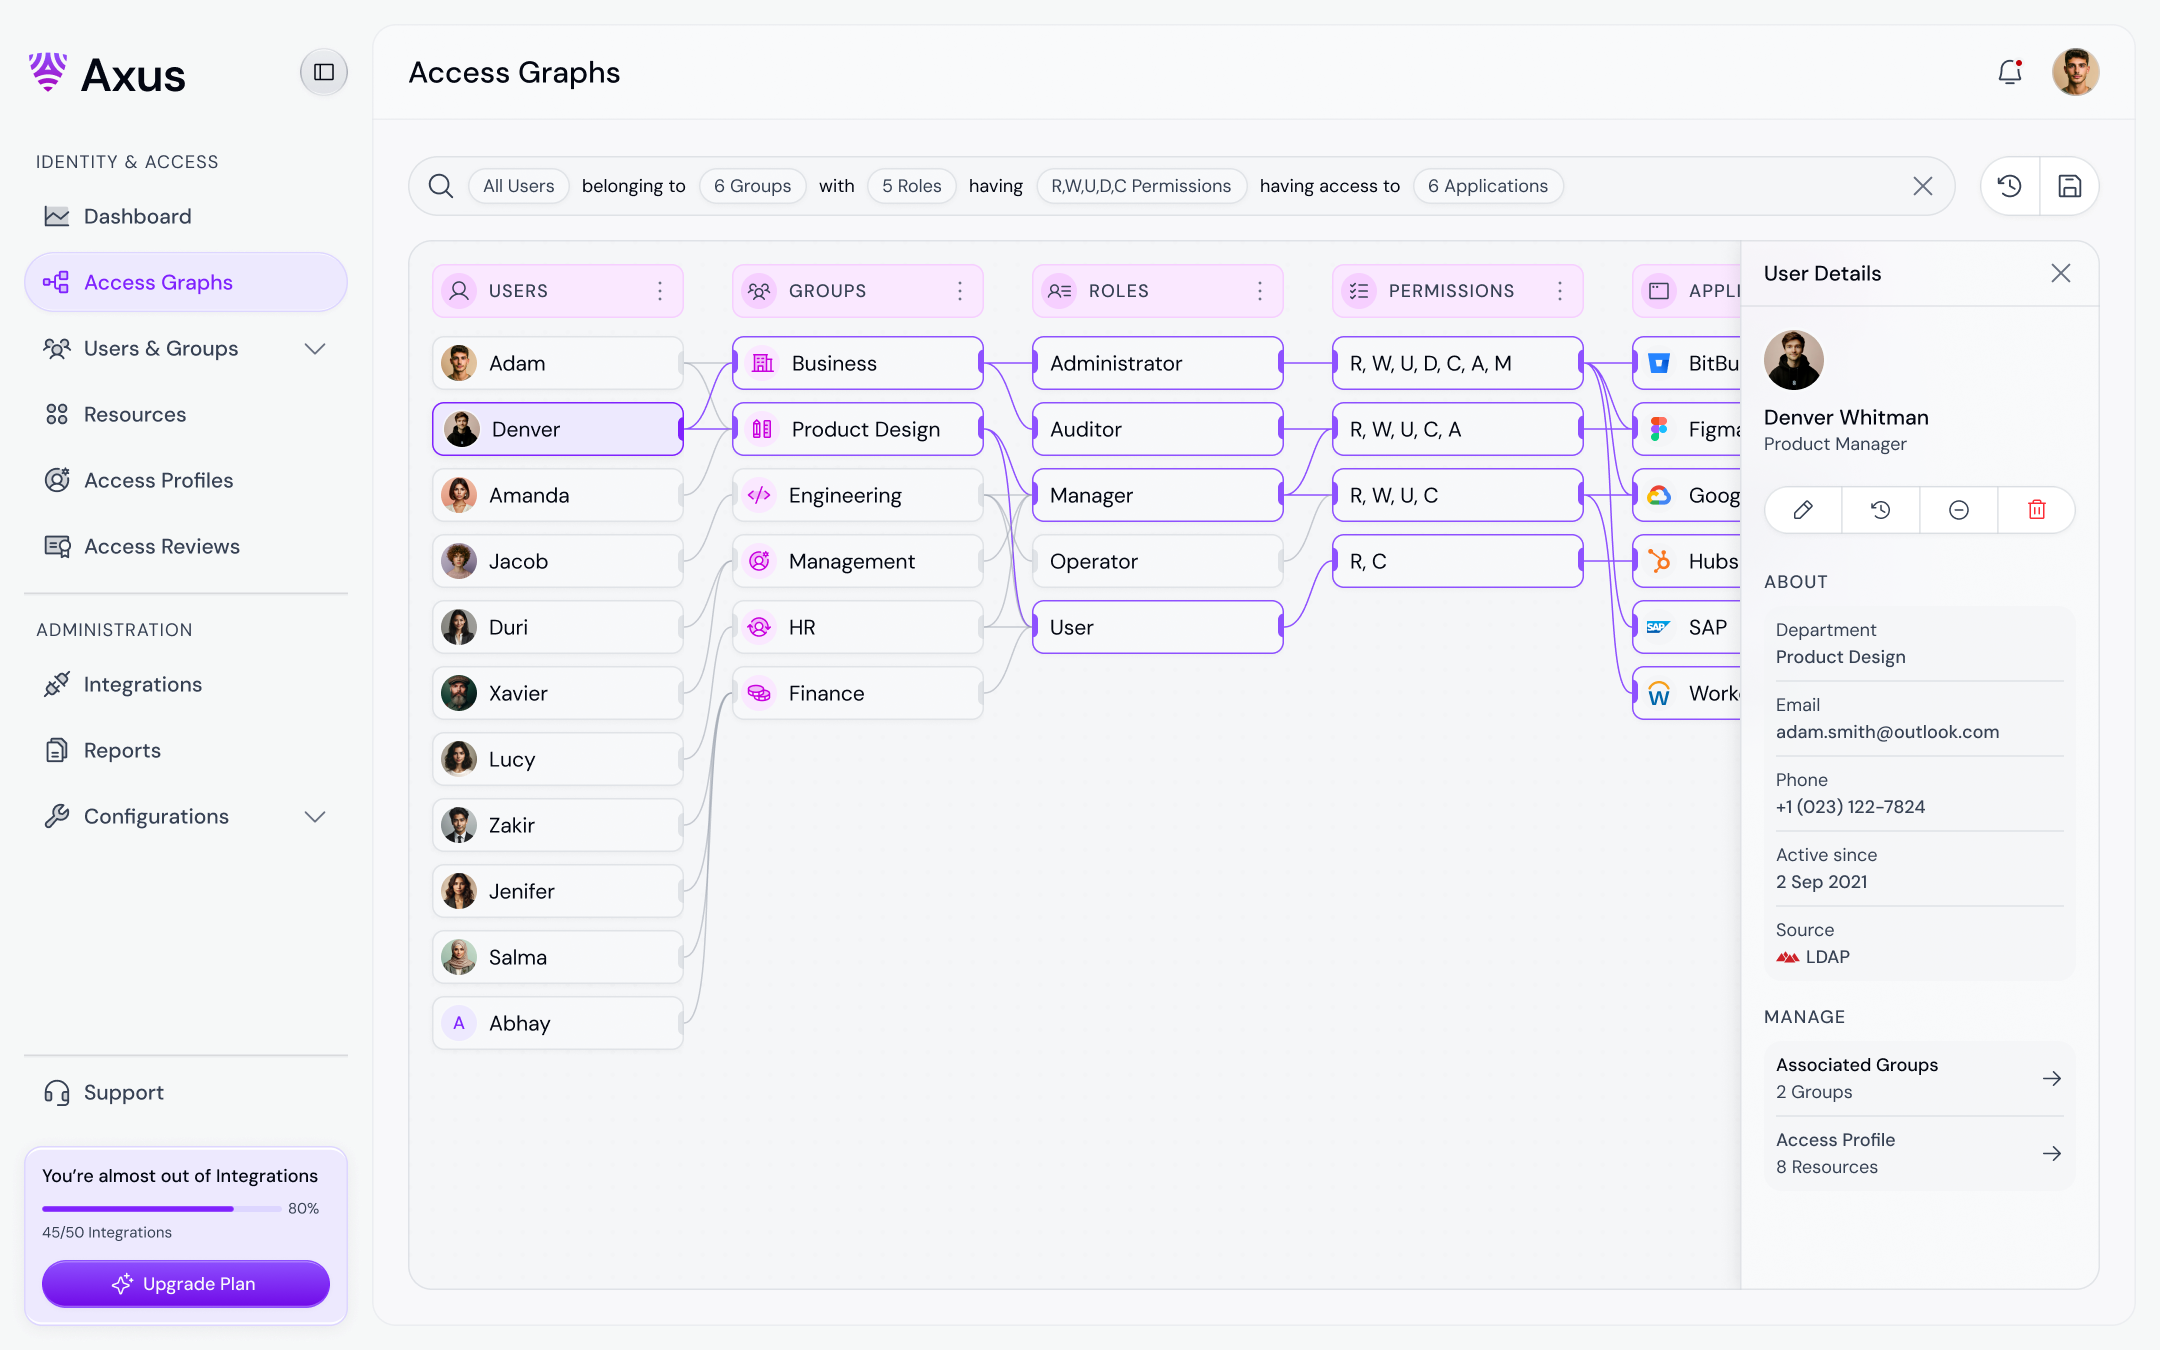Image resolution: width=2160 pixels, height=1350 pixels.
Task: Open profile avatar in top right corner
Action: (x=2076, y=72)
